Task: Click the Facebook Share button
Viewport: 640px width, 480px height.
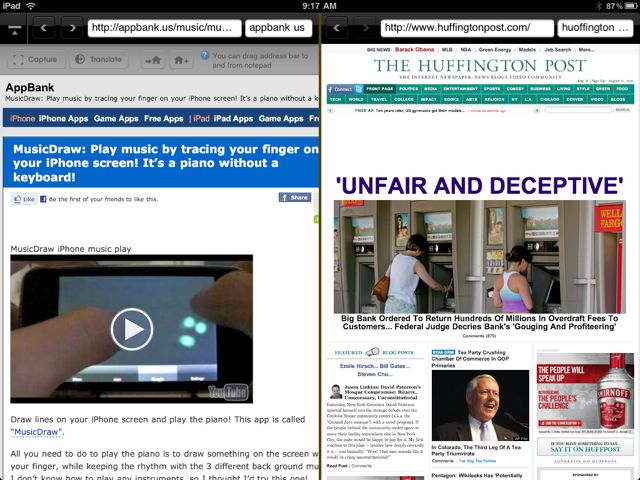Action: point(295,198)
